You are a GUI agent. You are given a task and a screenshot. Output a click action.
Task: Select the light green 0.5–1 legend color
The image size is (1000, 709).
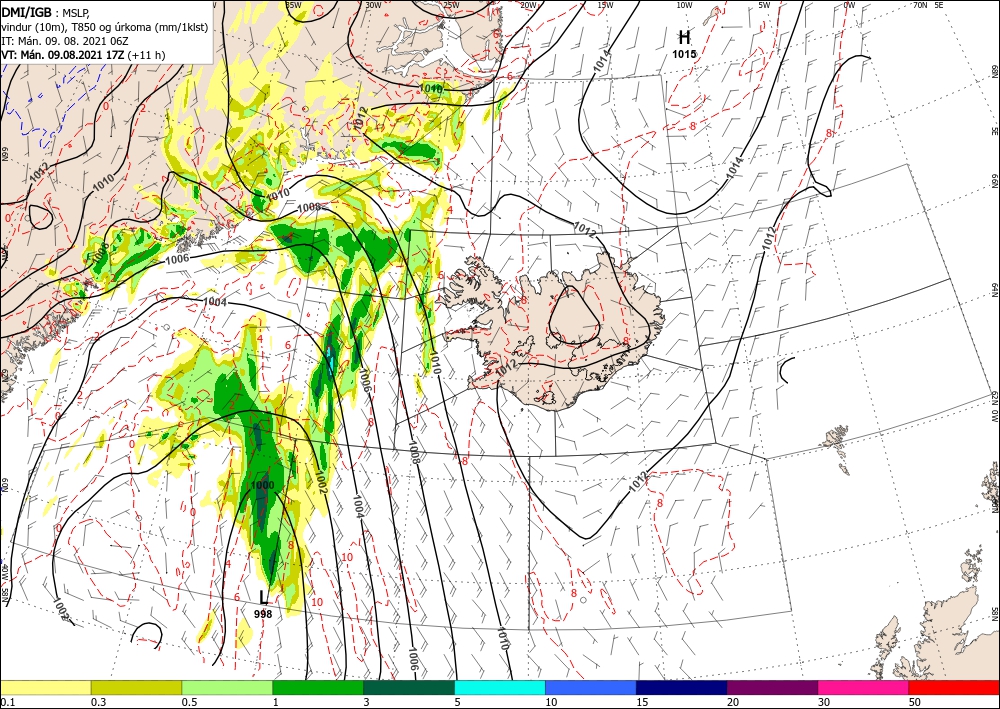(227, 687)
